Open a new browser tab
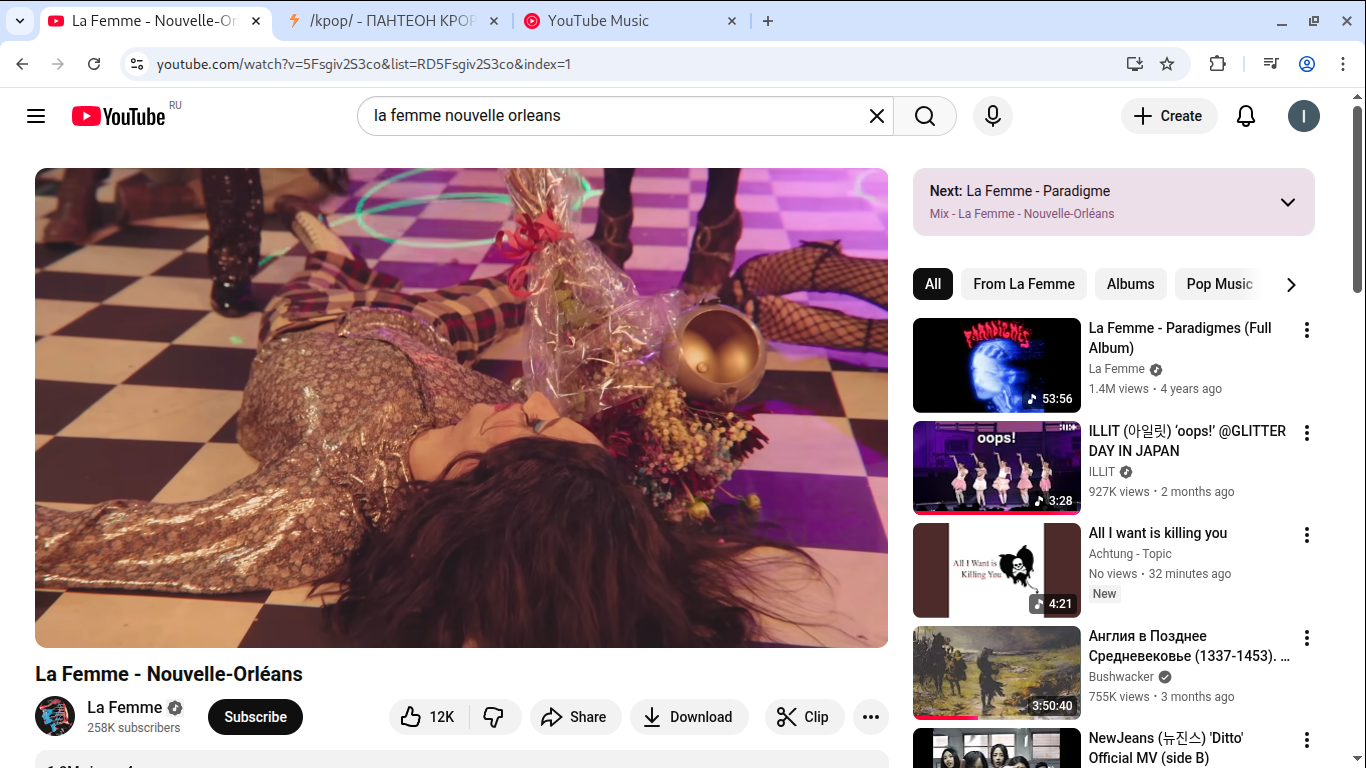The width and height of the screenshot is (1366, 768). coord(768,21)
